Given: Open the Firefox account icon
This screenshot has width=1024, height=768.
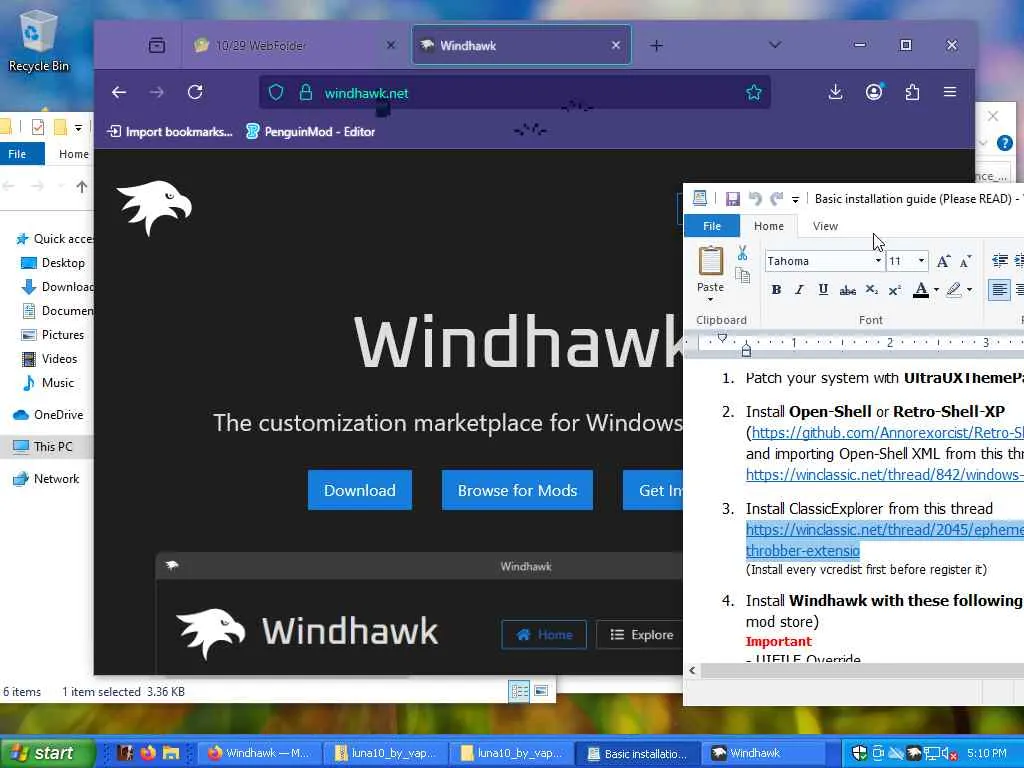Looking at the screenshot, I should [874, 93].
